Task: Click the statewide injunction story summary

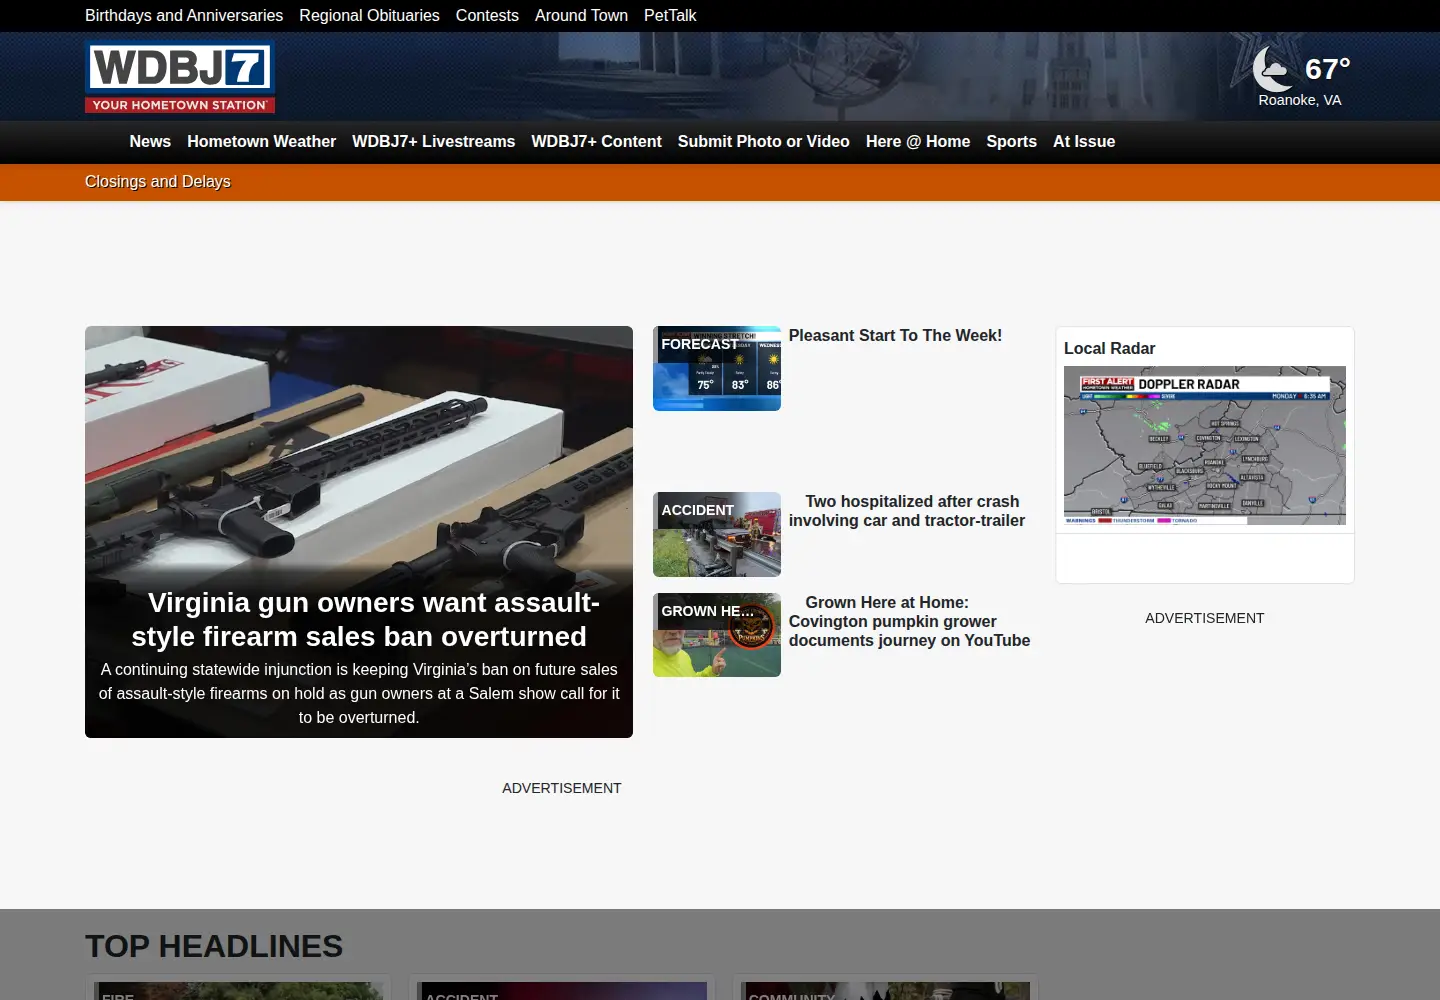Action: pos(359,693)
